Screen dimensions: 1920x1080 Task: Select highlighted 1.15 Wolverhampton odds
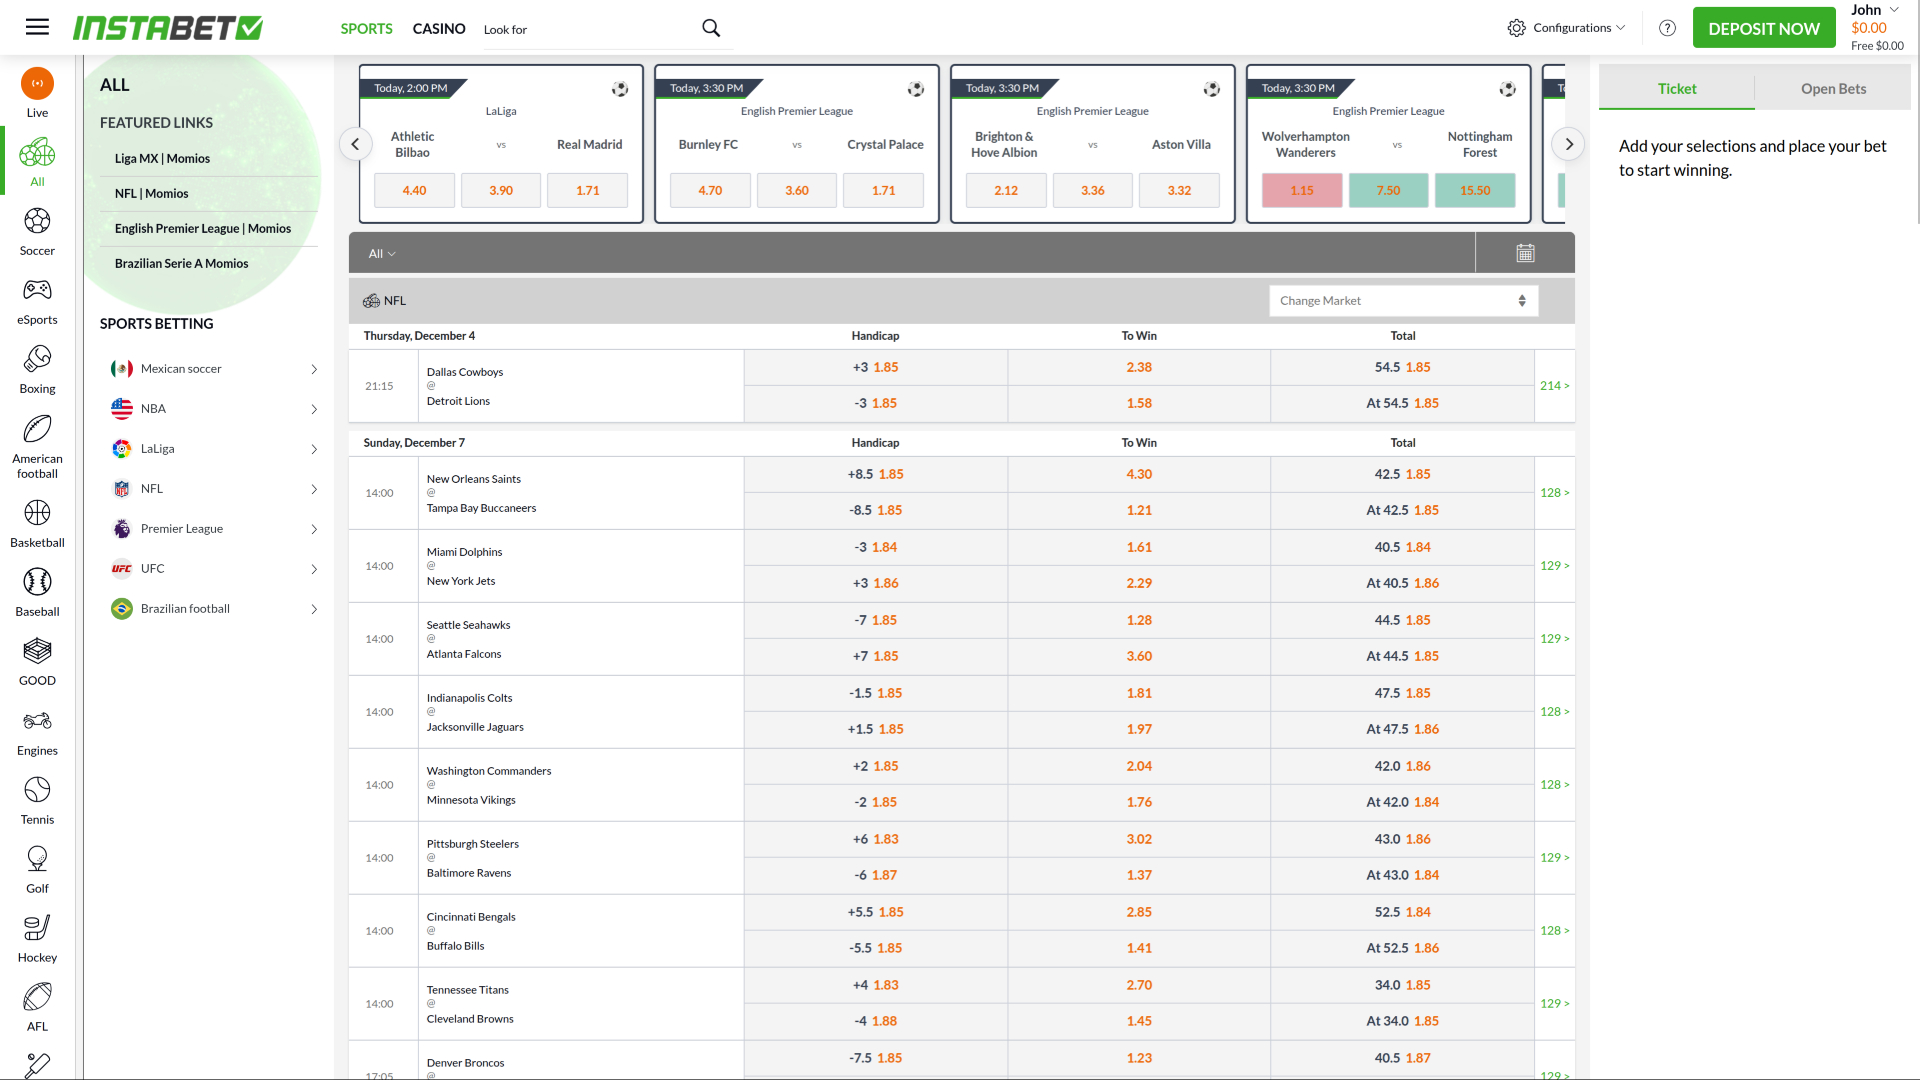(1301, 190)
